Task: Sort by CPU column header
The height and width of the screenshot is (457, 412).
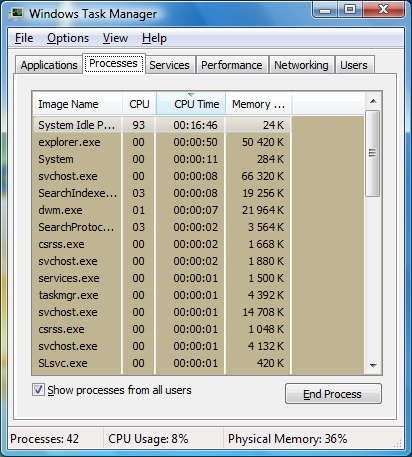Action: 139,104
